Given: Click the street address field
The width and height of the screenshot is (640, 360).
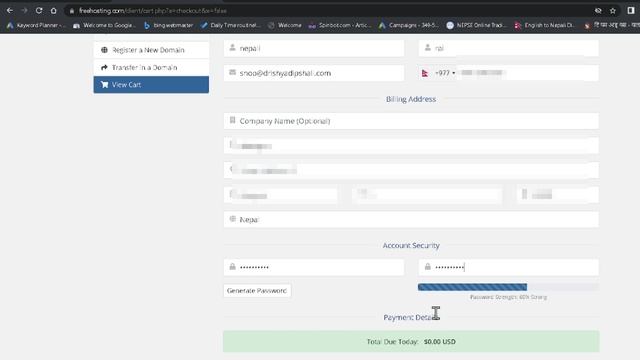Looking at the screenshot, I should pyautogui.click(x=411, y=146).
